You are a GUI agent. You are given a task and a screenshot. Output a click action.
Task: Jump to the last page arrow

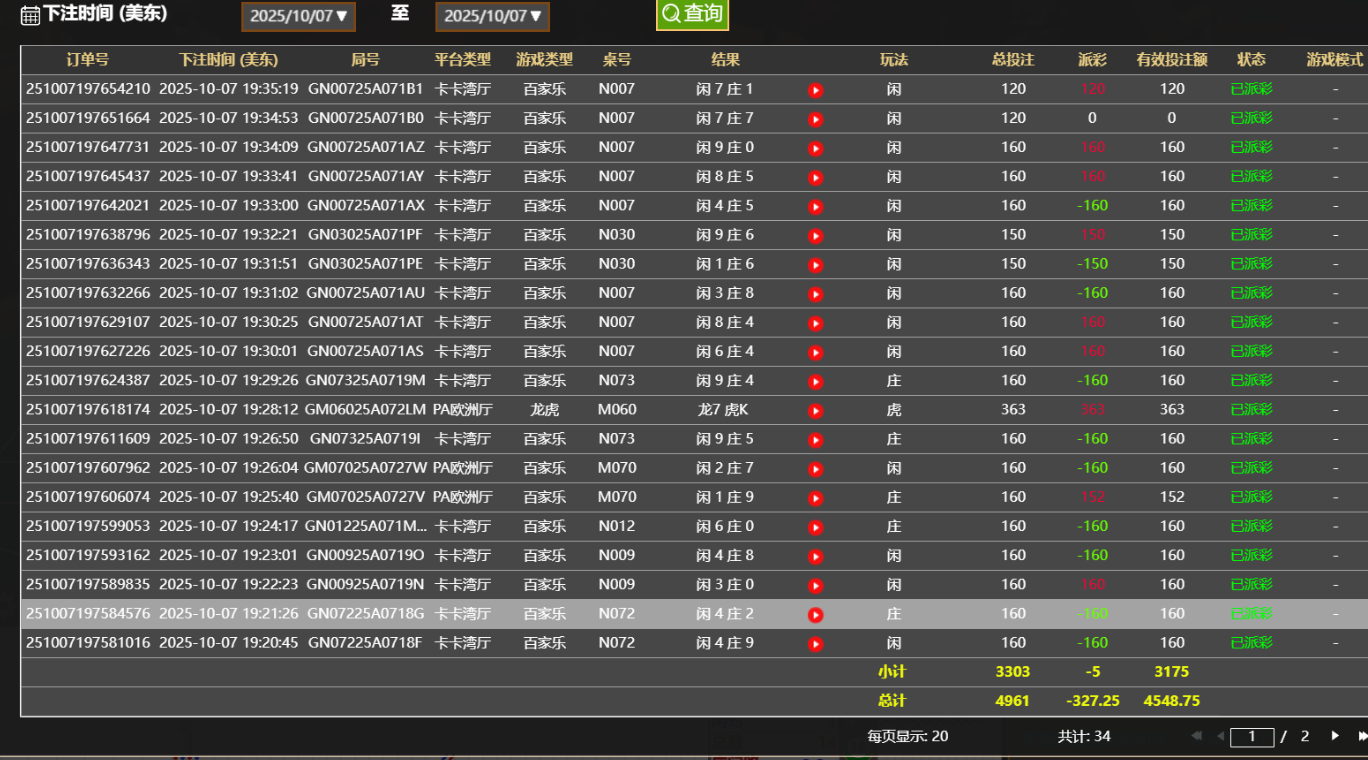tap(1361, 736)
